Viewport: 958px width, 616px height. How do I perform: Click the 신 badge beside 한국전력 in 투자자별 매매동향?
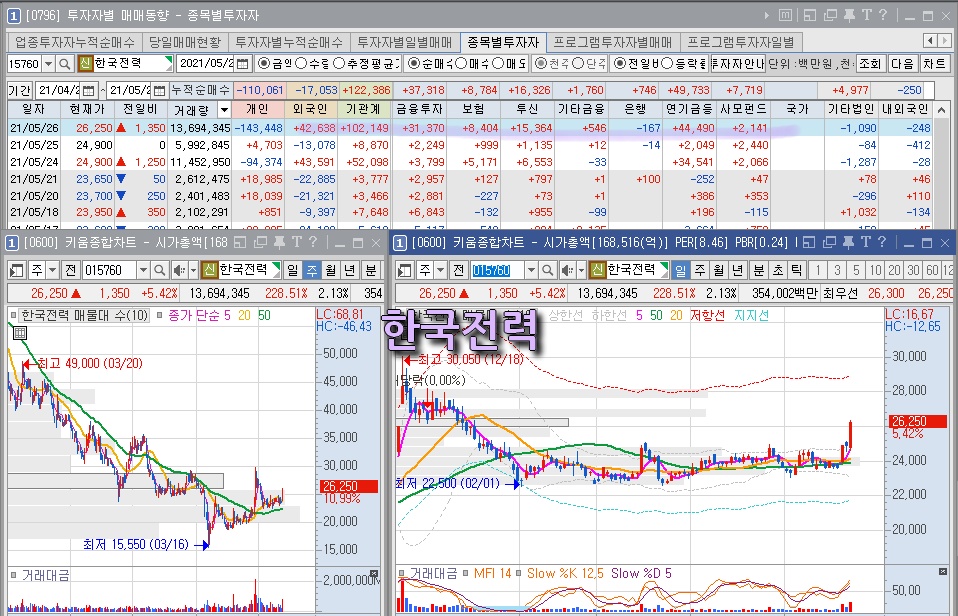click(x=85, y=64)
